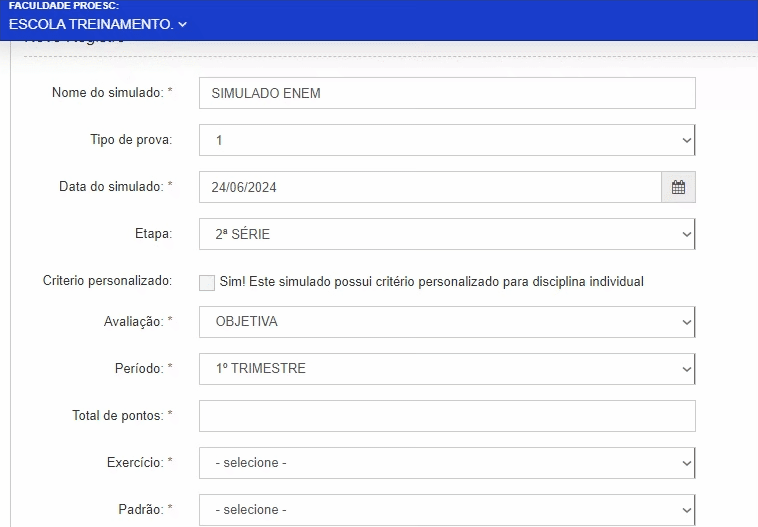The image size is (758, 527).
Task: Click the 'Criterio personalizado:' label
Action: pos(107,280)
